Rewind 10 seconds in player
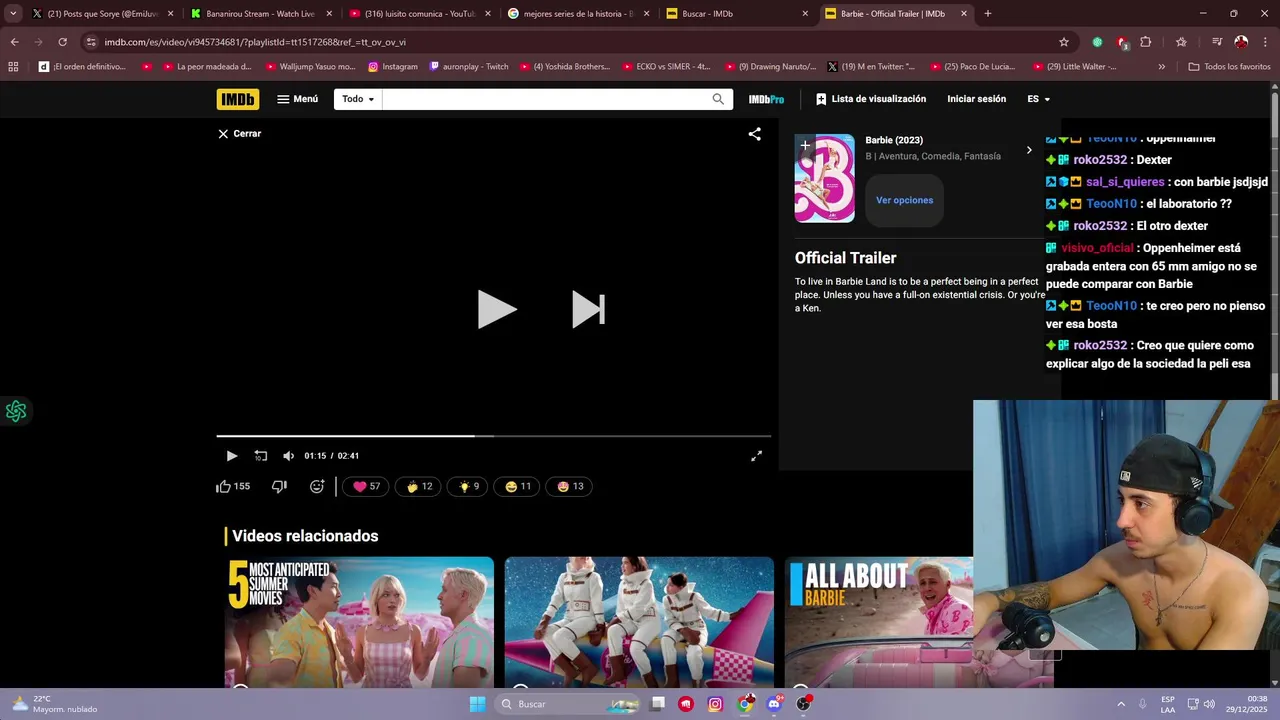This screenshot has height=720, width=1280. point(260,456)
